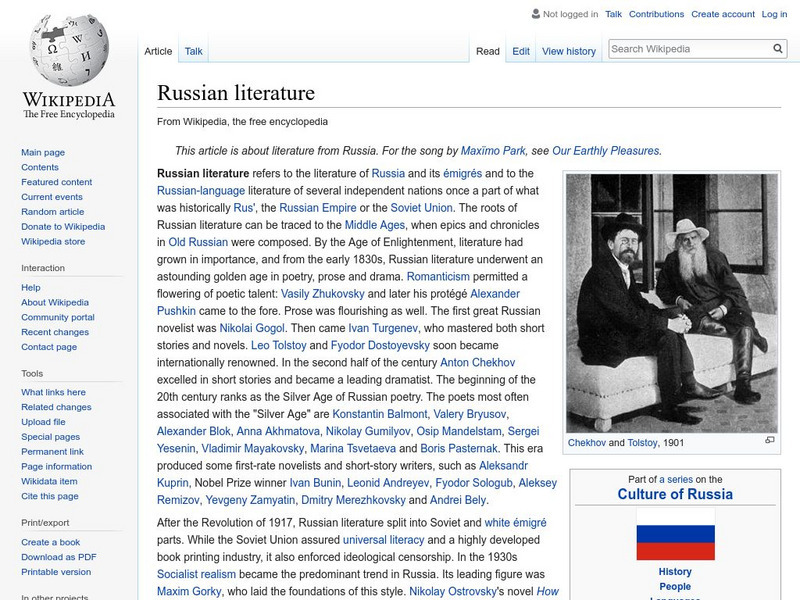Switch to the Talk tab next to Article
This screenshot has height=600, width=800.
(193, 51)
